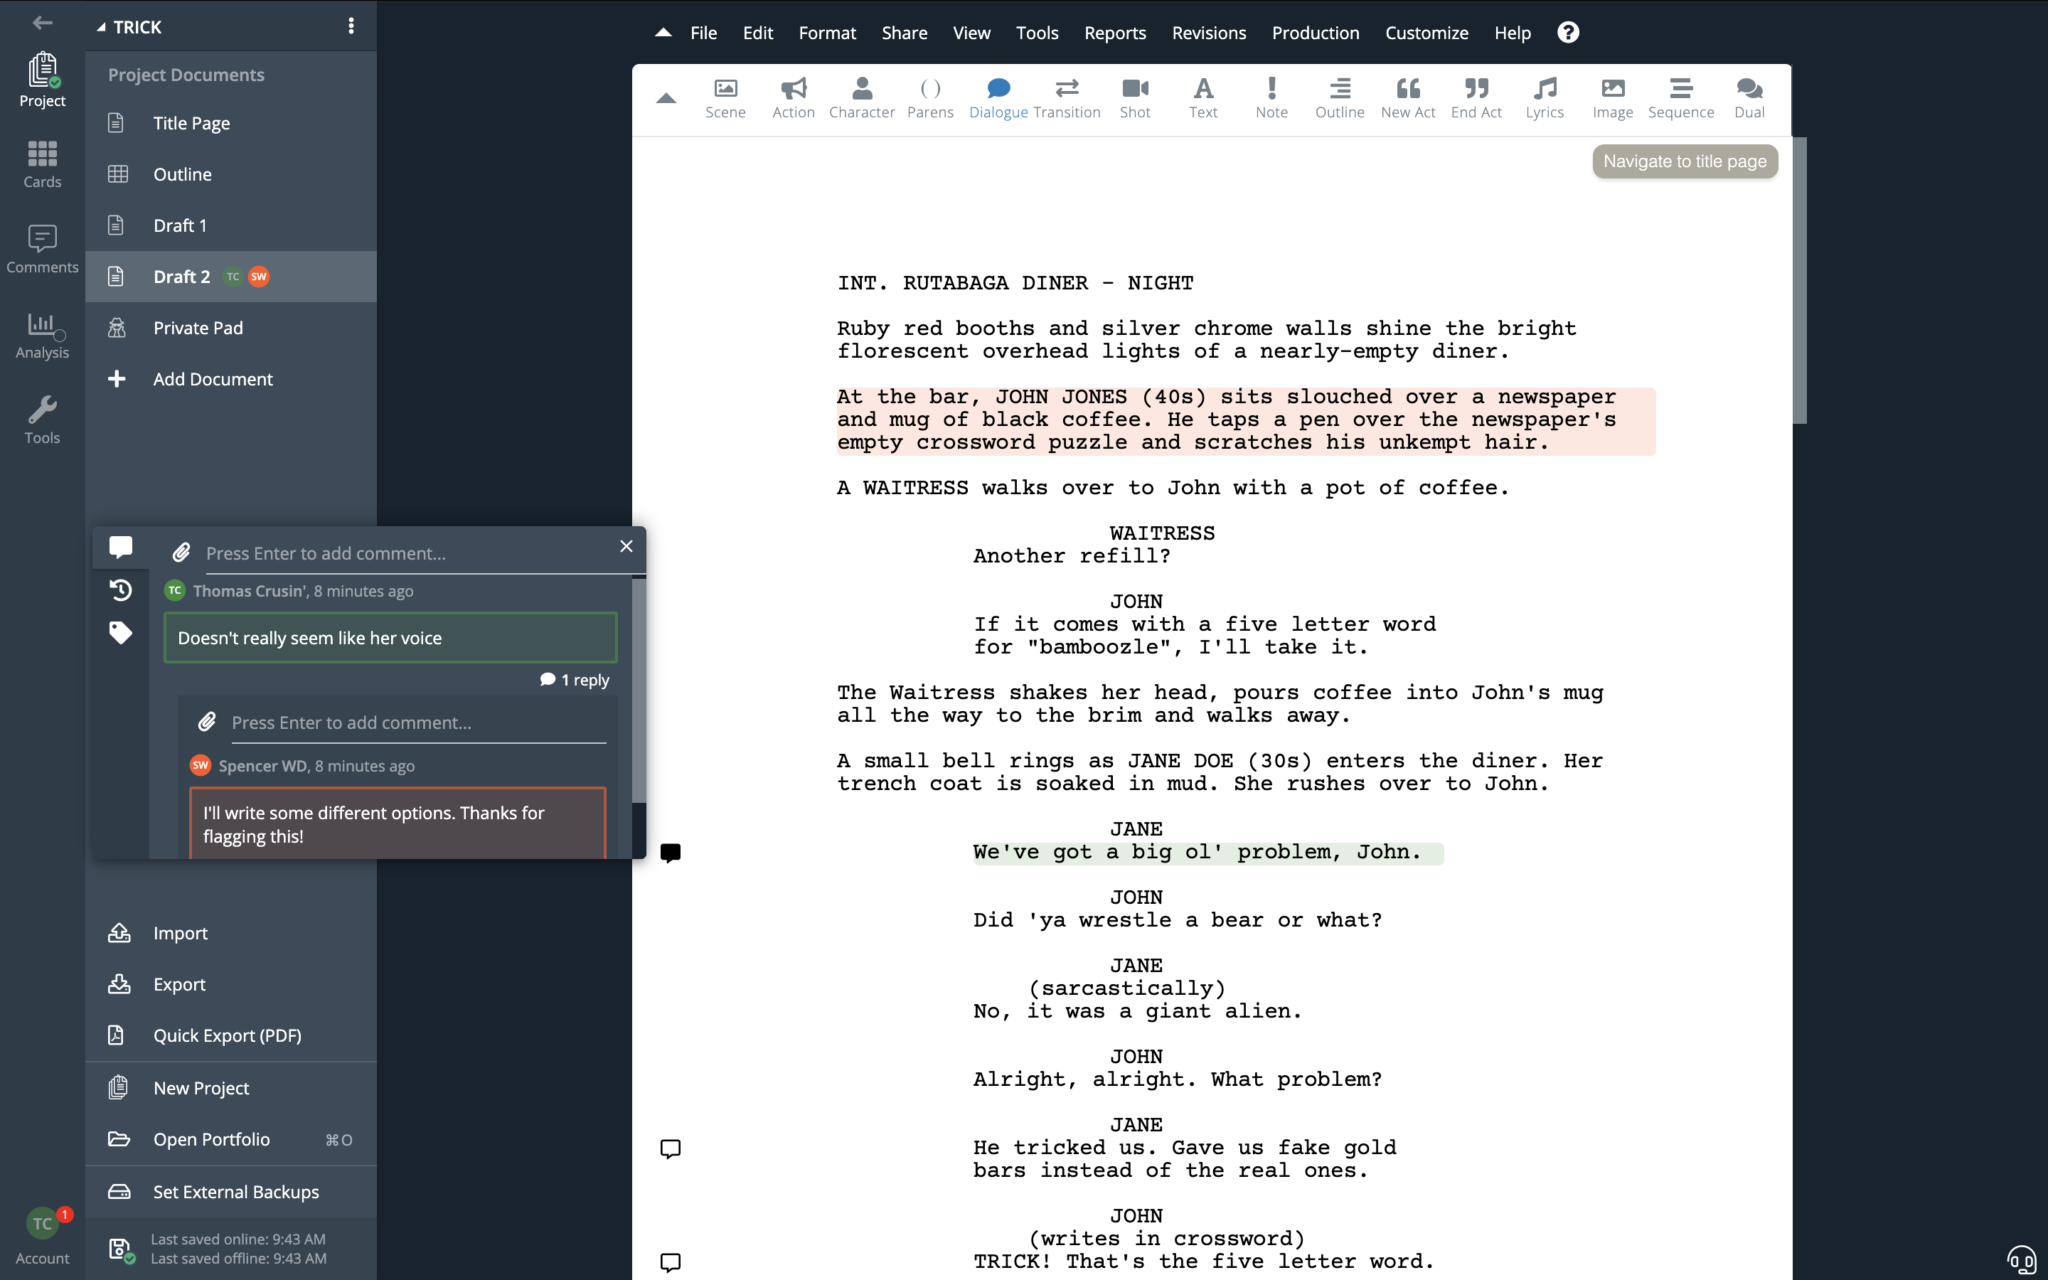Open the Analysis sidebar panel
Screen dimensions: 2048x1280
pos(42,335)
